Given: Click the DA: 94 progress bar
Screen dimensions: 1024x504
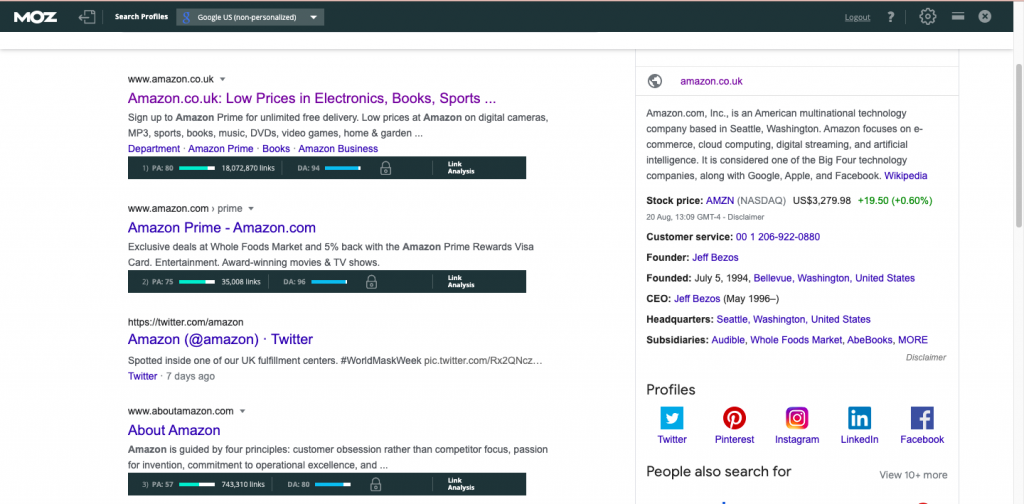Looking at the screenshot, I should point(343,168).
